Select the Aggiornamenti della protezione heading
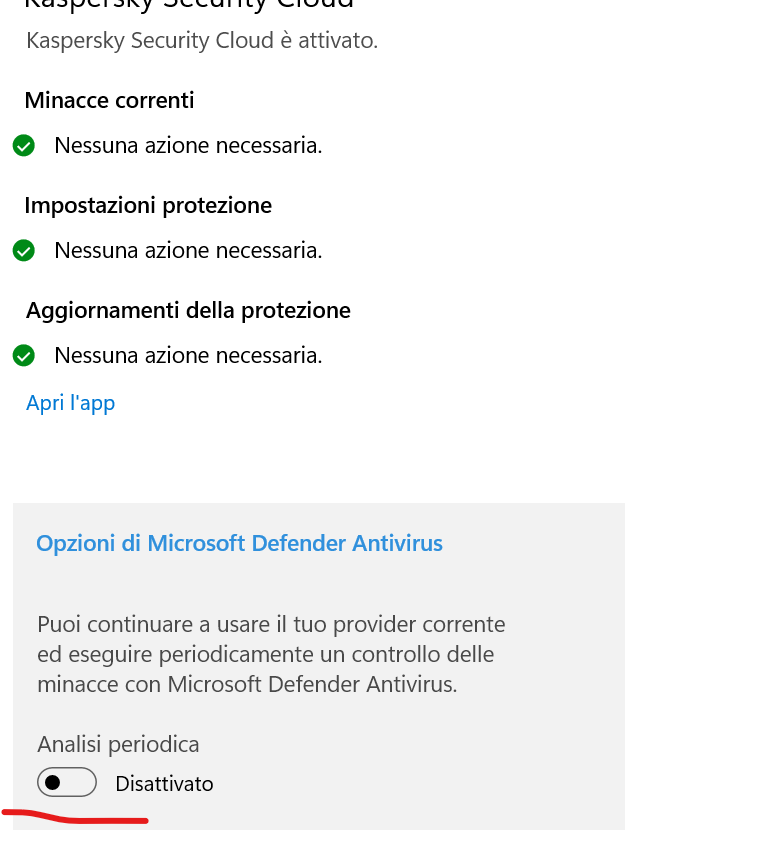 pyautogui.click(x=188, y=310)
